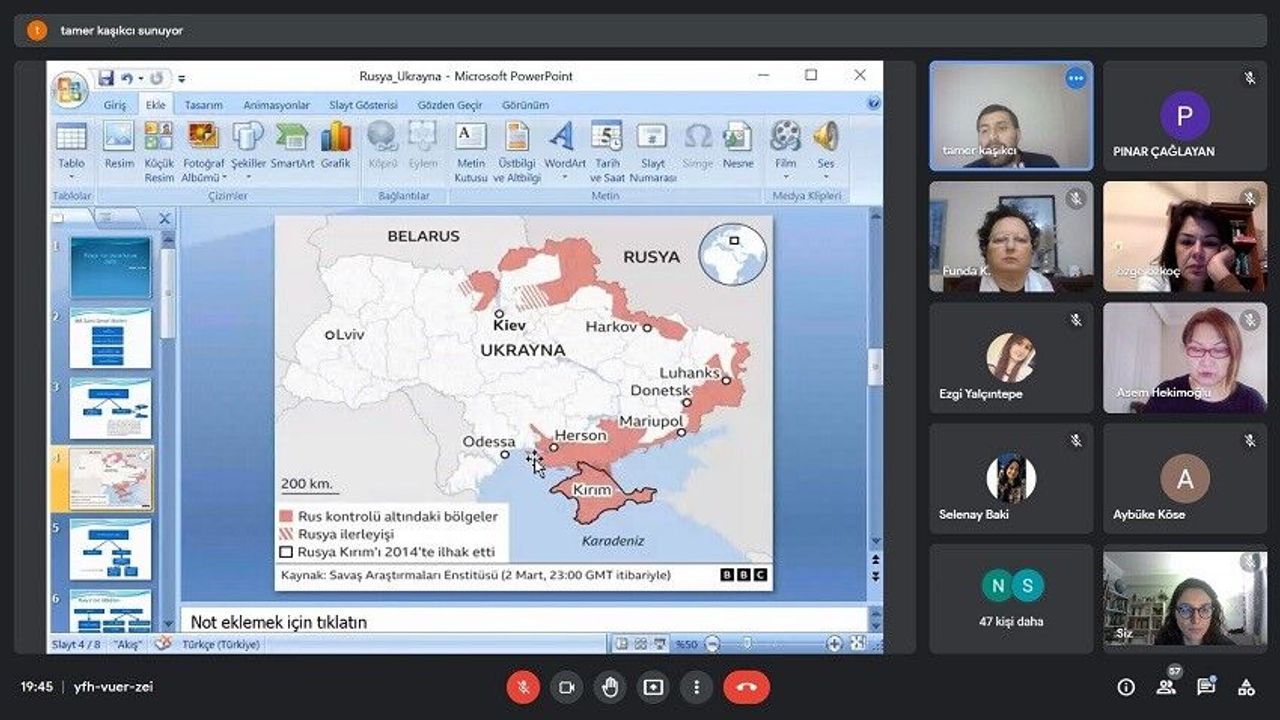1280x720 pixels.
Task: Open the SmartArt insert tool
Action: pyautogui.click(x=292, y=145)
